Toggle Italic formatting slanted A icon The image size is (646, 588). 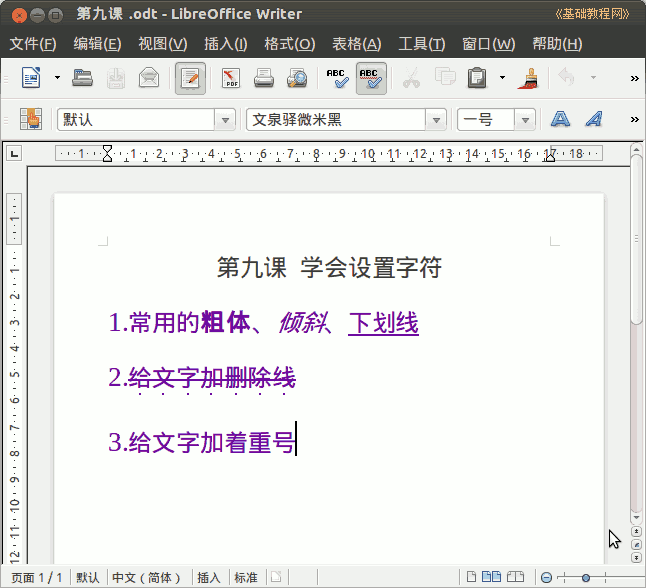point(594,119)
